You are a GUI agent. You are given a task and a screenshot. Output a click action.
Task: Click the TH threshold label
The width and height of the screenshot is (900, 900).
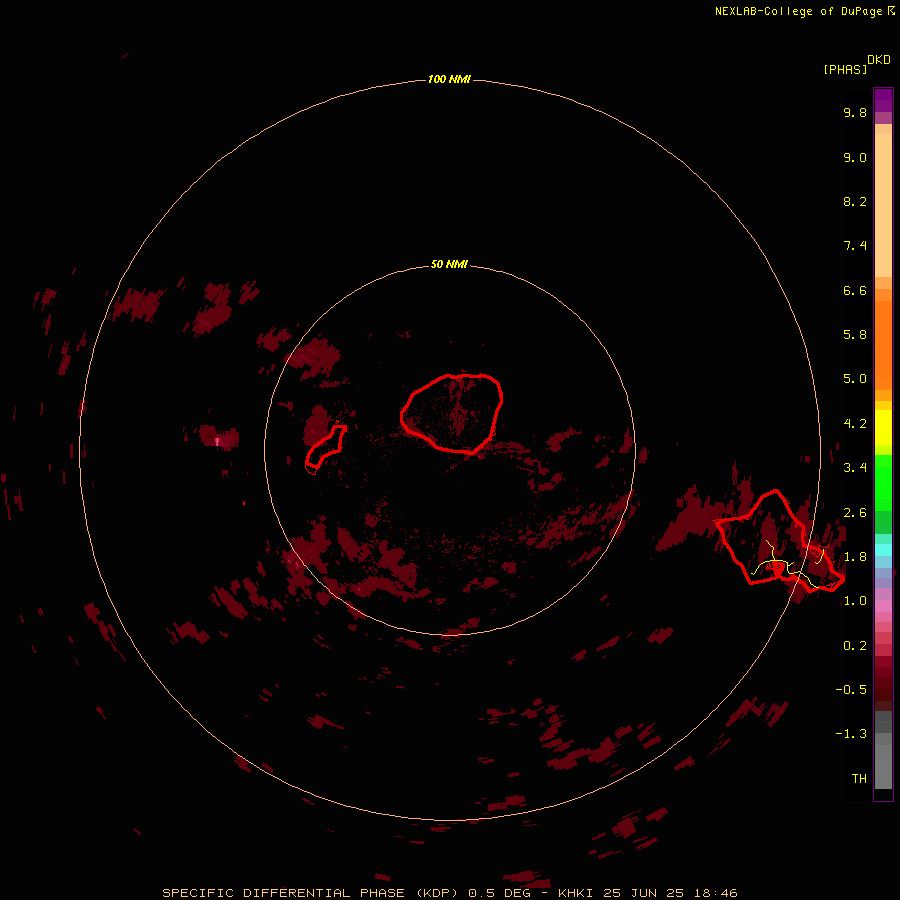pyautogui.click(x=859, y=779)
